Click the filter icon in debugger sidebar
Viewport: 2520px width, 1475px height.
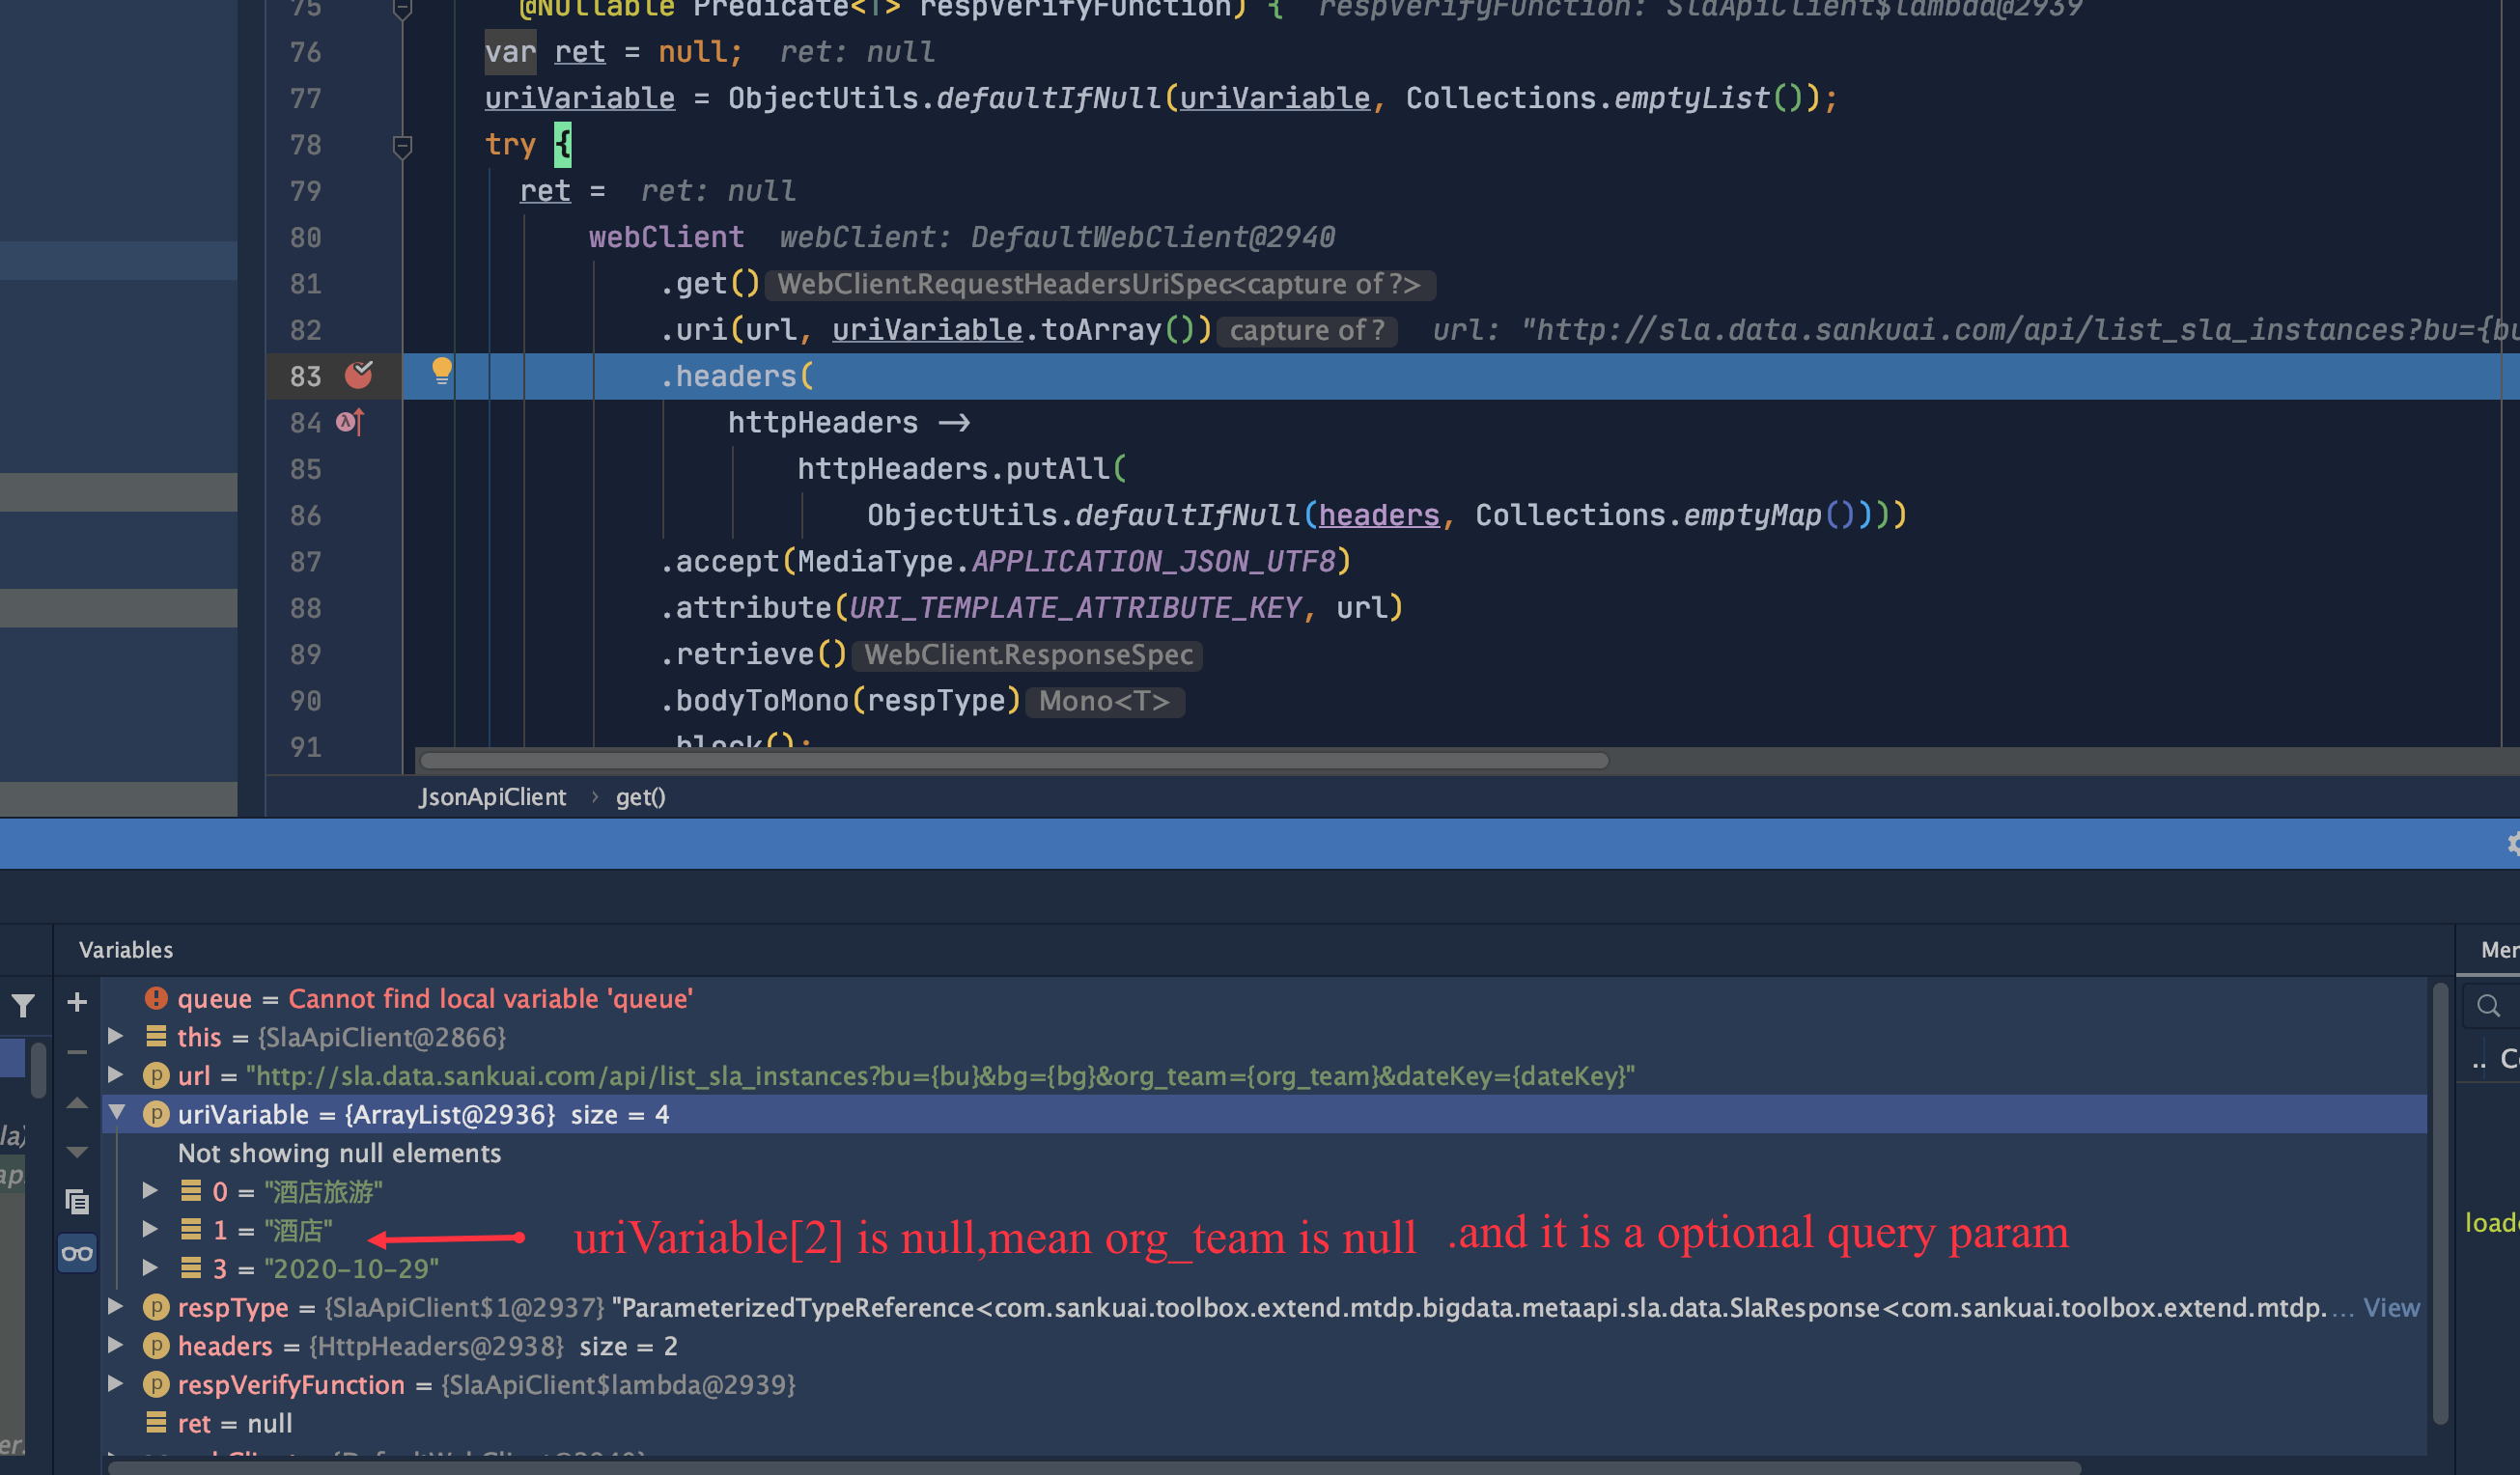coord(23,1005)
